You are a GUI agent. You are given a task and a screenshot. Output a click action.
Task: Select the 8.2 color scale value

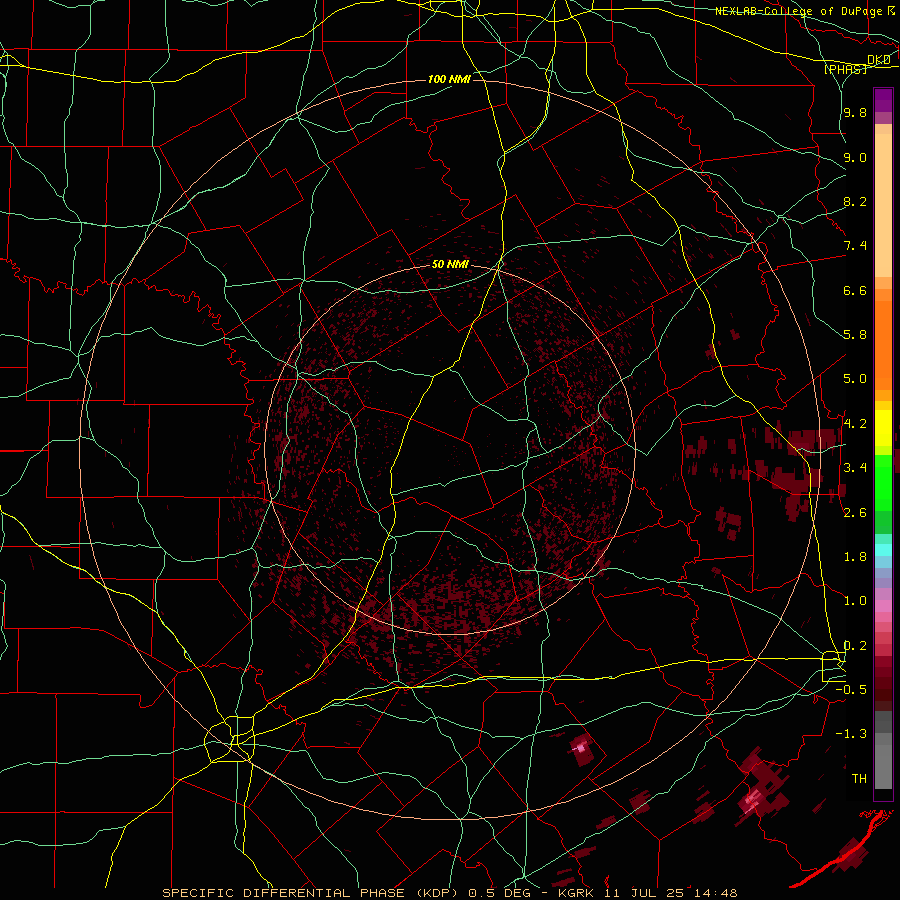tap(855, 201)
